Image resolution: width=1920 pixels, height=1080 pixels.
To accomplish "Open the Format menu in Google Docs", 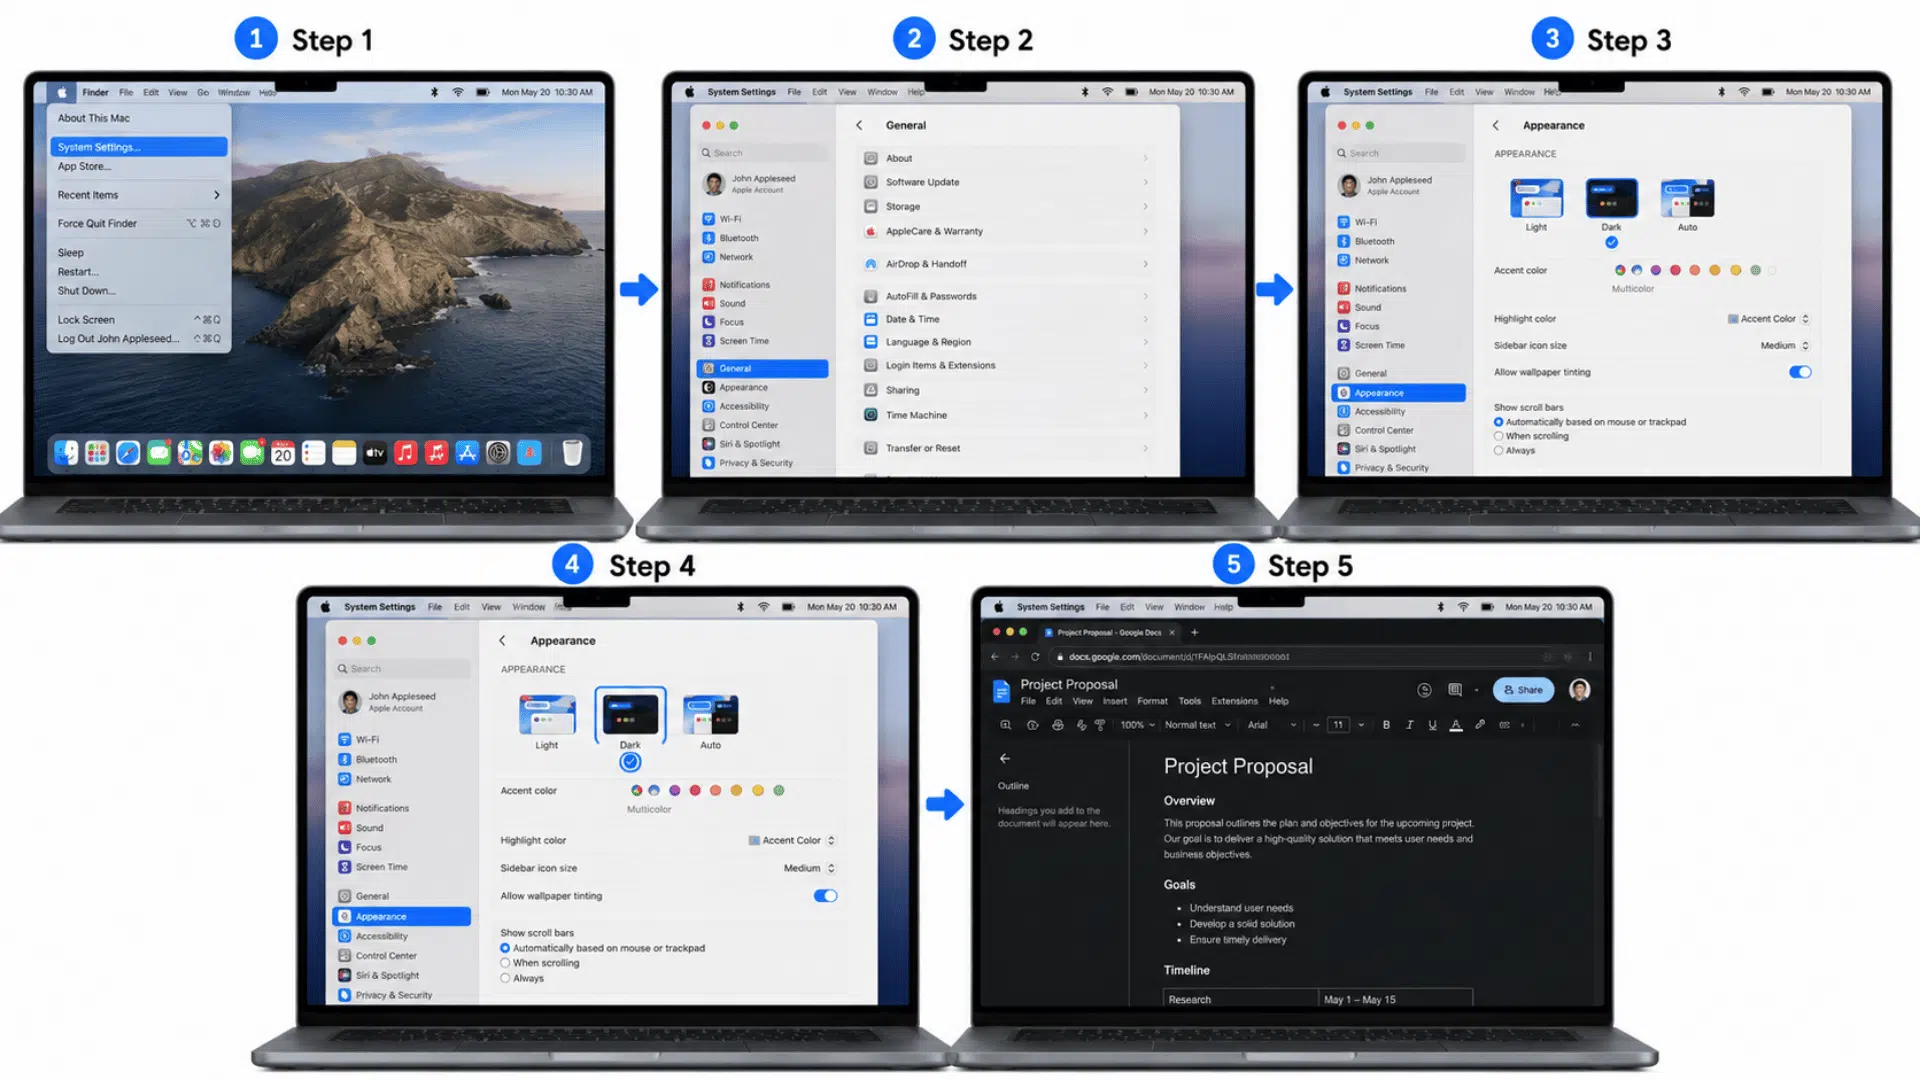I will 1152,701.
